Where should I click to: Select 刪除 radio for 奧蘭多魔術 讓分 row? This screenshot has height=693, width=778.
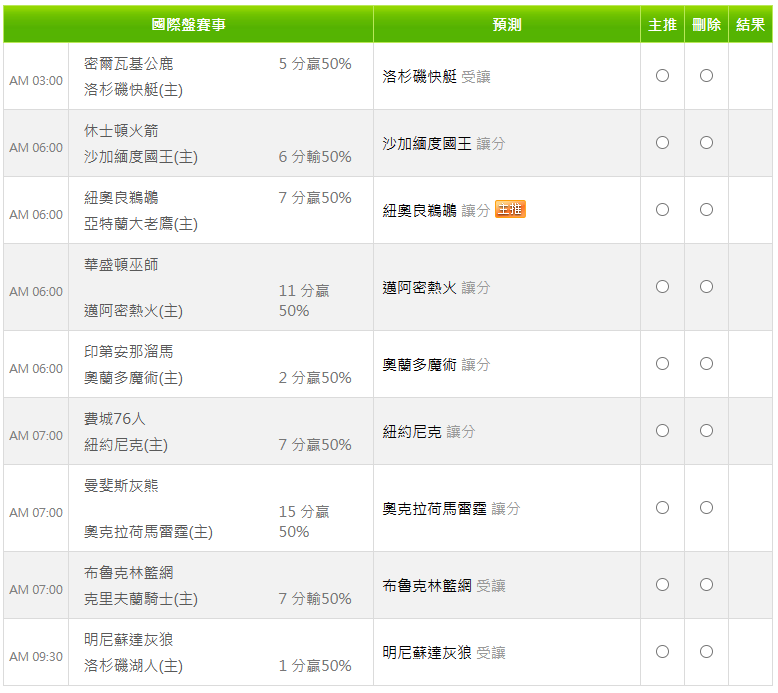tap(706, 364)
